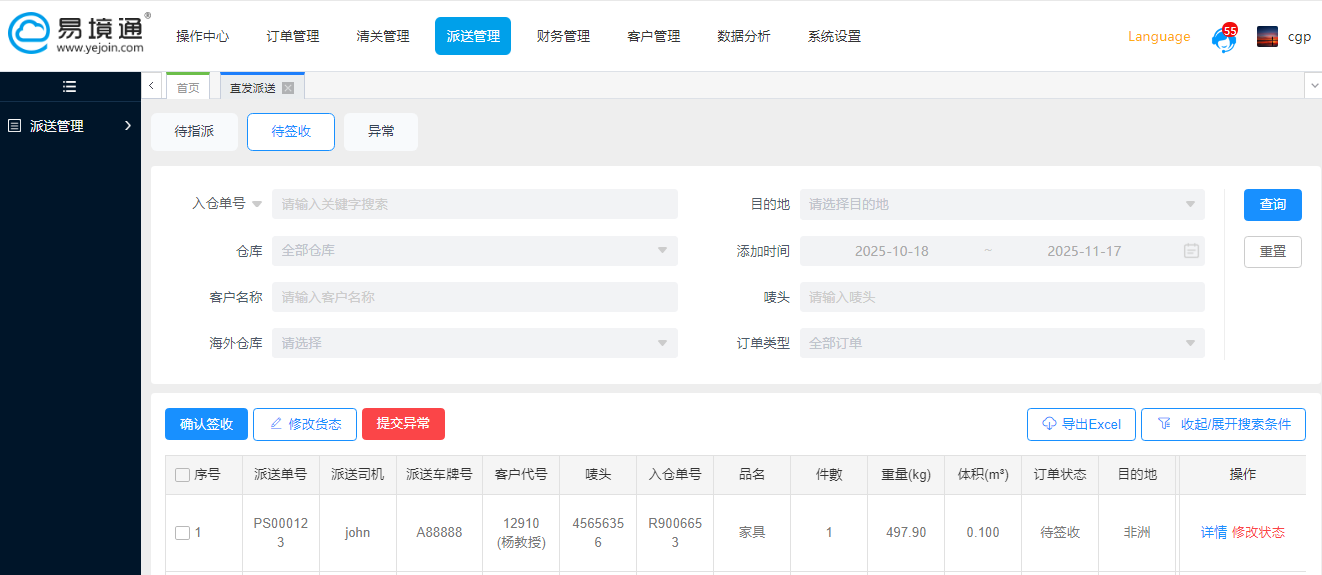
Task: Open the tab list dropdown at far right
Action: pyautogui.click(x=1312, y=87)
